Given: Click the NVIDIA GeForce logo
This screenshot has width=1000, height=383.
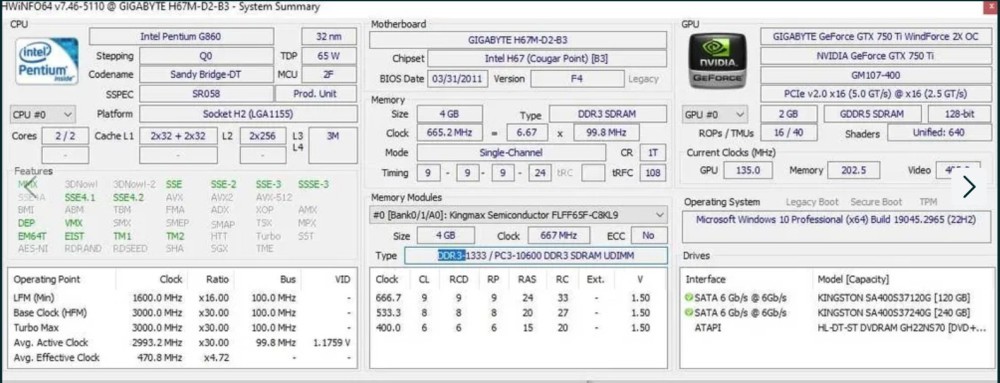Looking at the screenshot, I should [x=717, y=61].
